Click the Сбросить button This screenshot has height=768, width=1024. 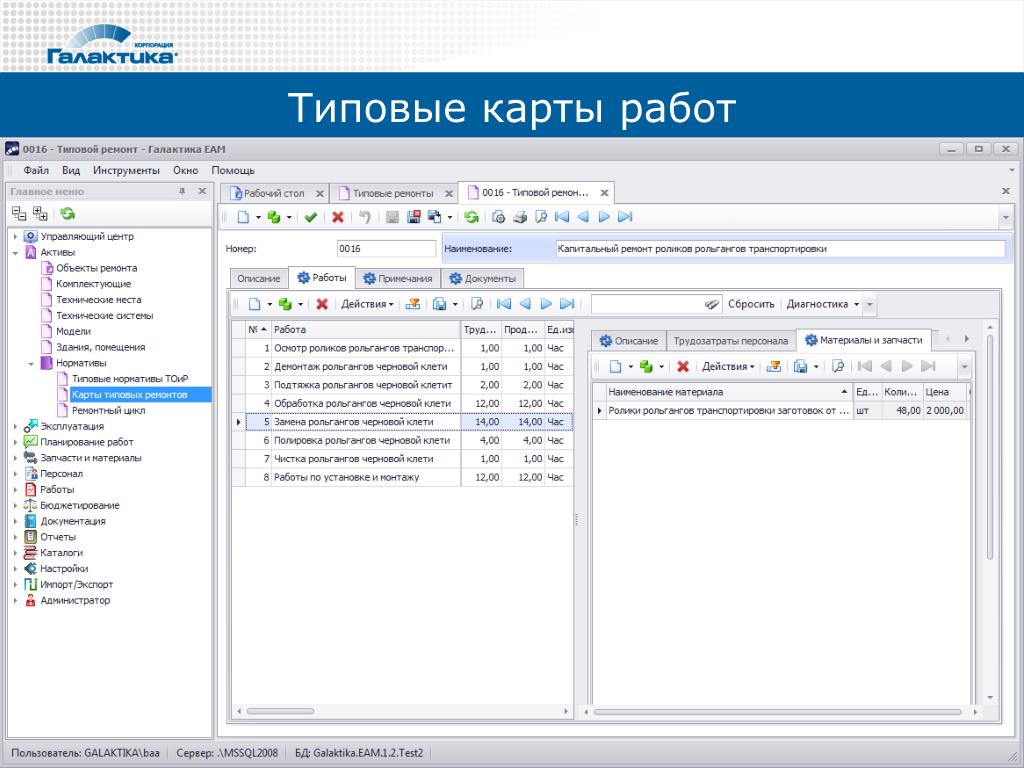[x=751, y=304]
